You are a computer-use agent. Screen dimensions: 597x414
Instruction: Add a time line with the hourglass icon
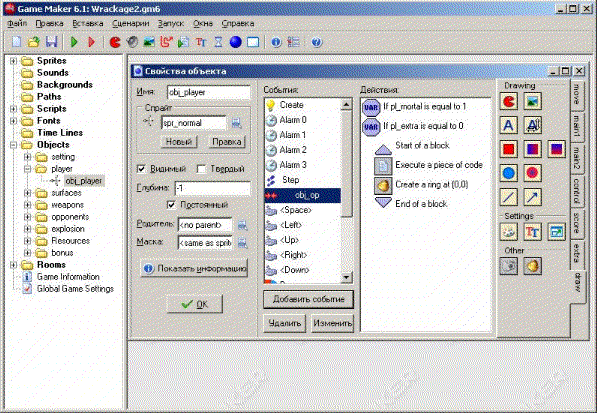click(218, 42)
